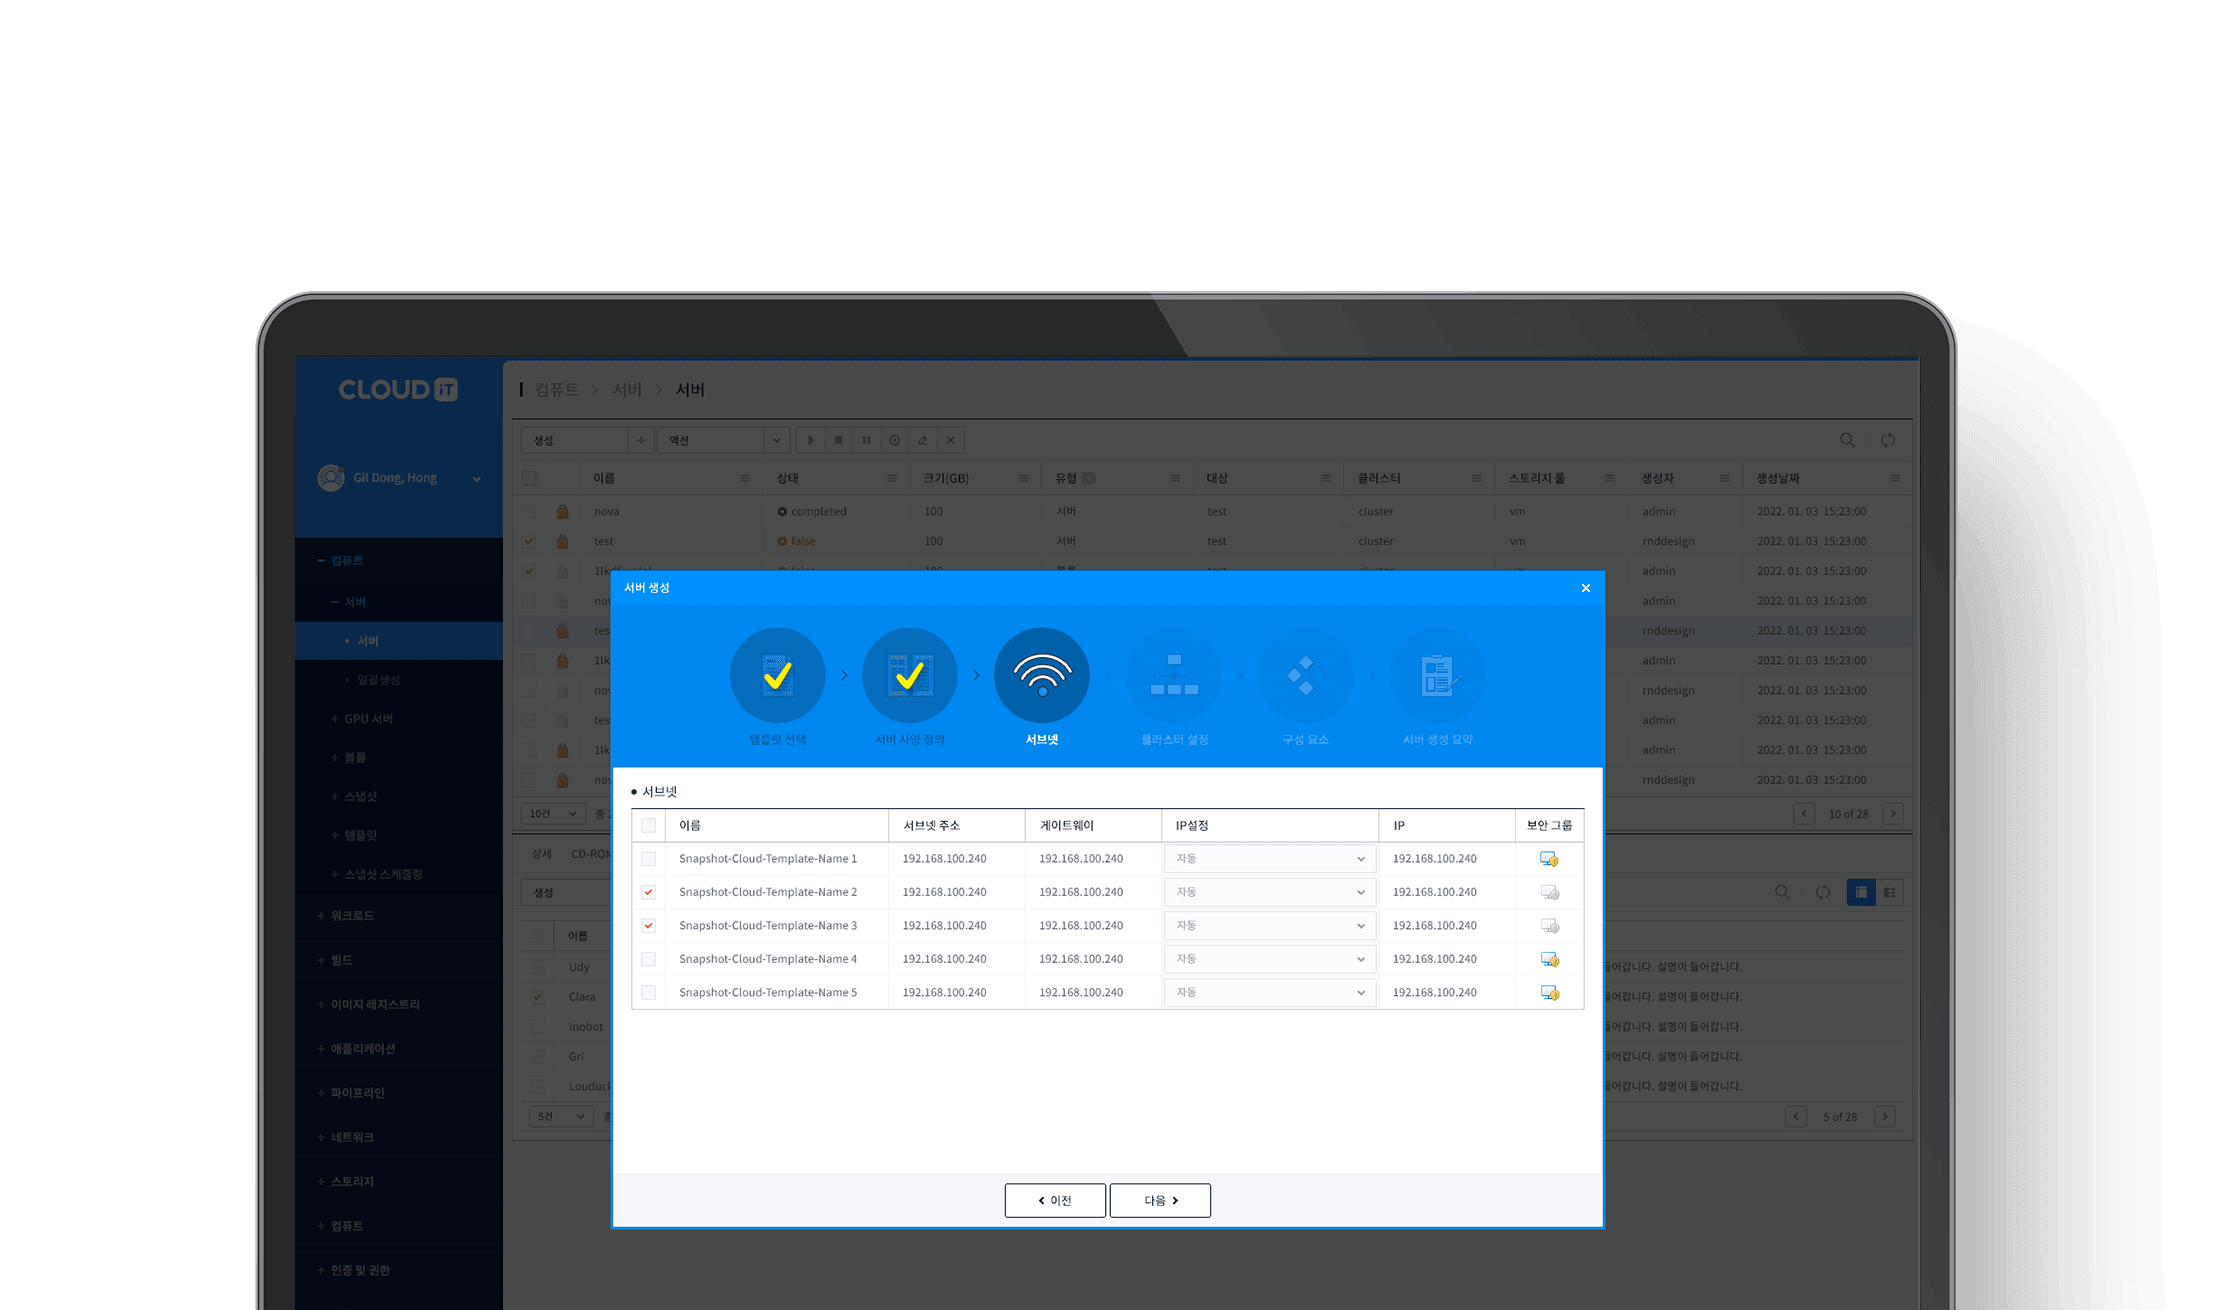Switch to card view in lower panel
Viewport: 2220px width, 1310px height.
[1890, 892]
